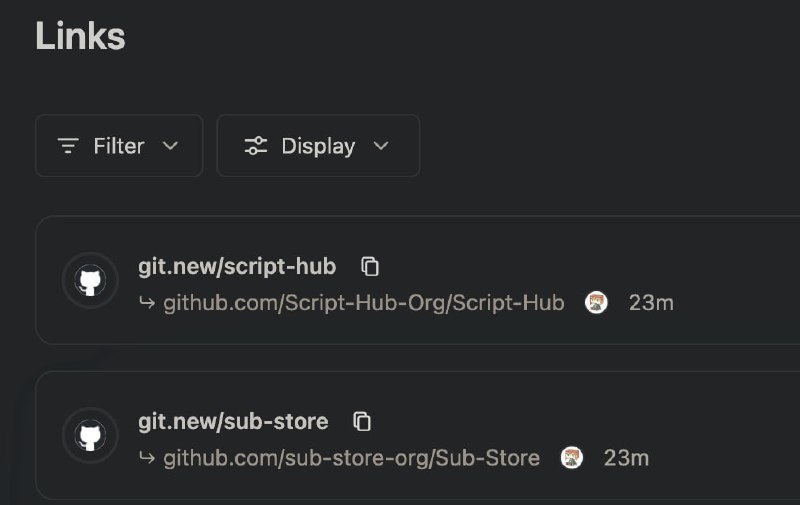Image resolution: width=800 pixels, height=505 pixels.
Task: Copy the git.new/script-hub short link
Action: [x=370, y=266]
